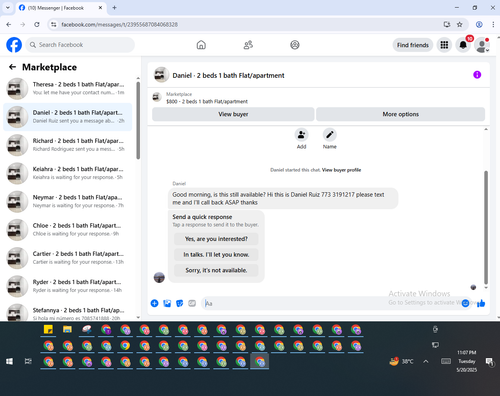Open the tab search dropdown arrow
Screen dimensions: 500x396
(x=8, y=8)
